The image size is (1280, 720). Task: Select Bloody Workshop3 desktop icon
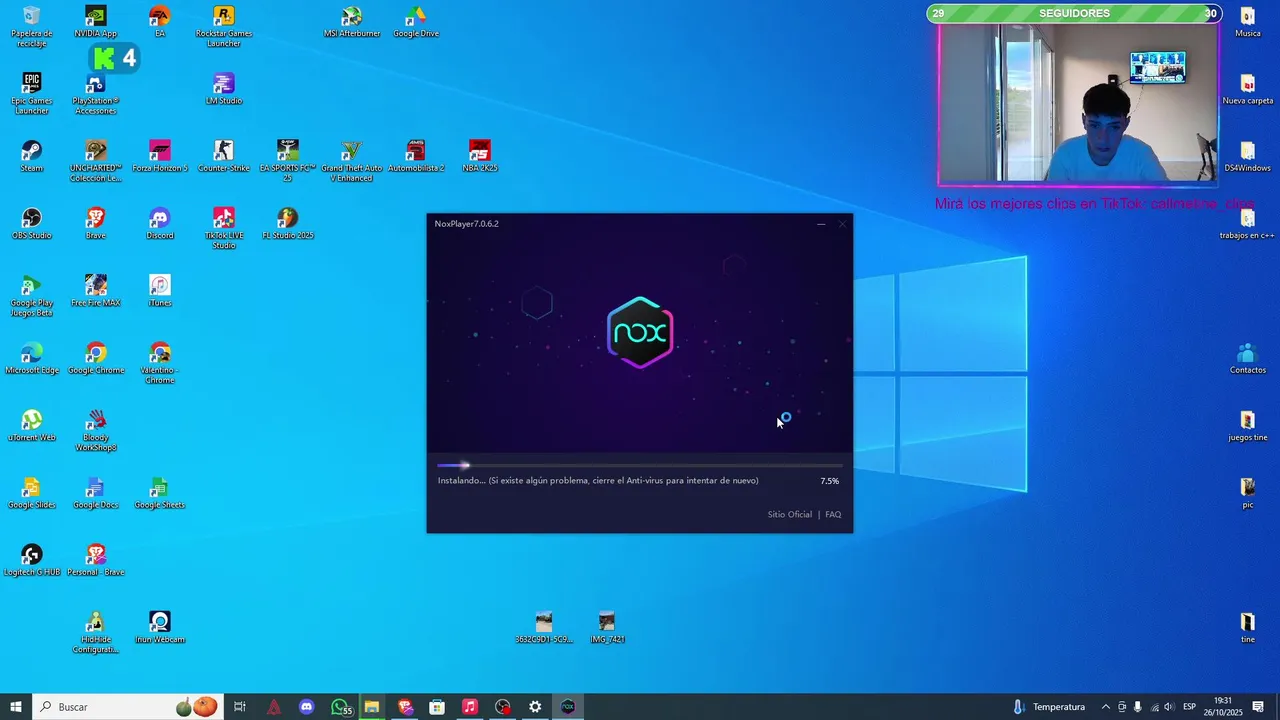pos(96,430)
